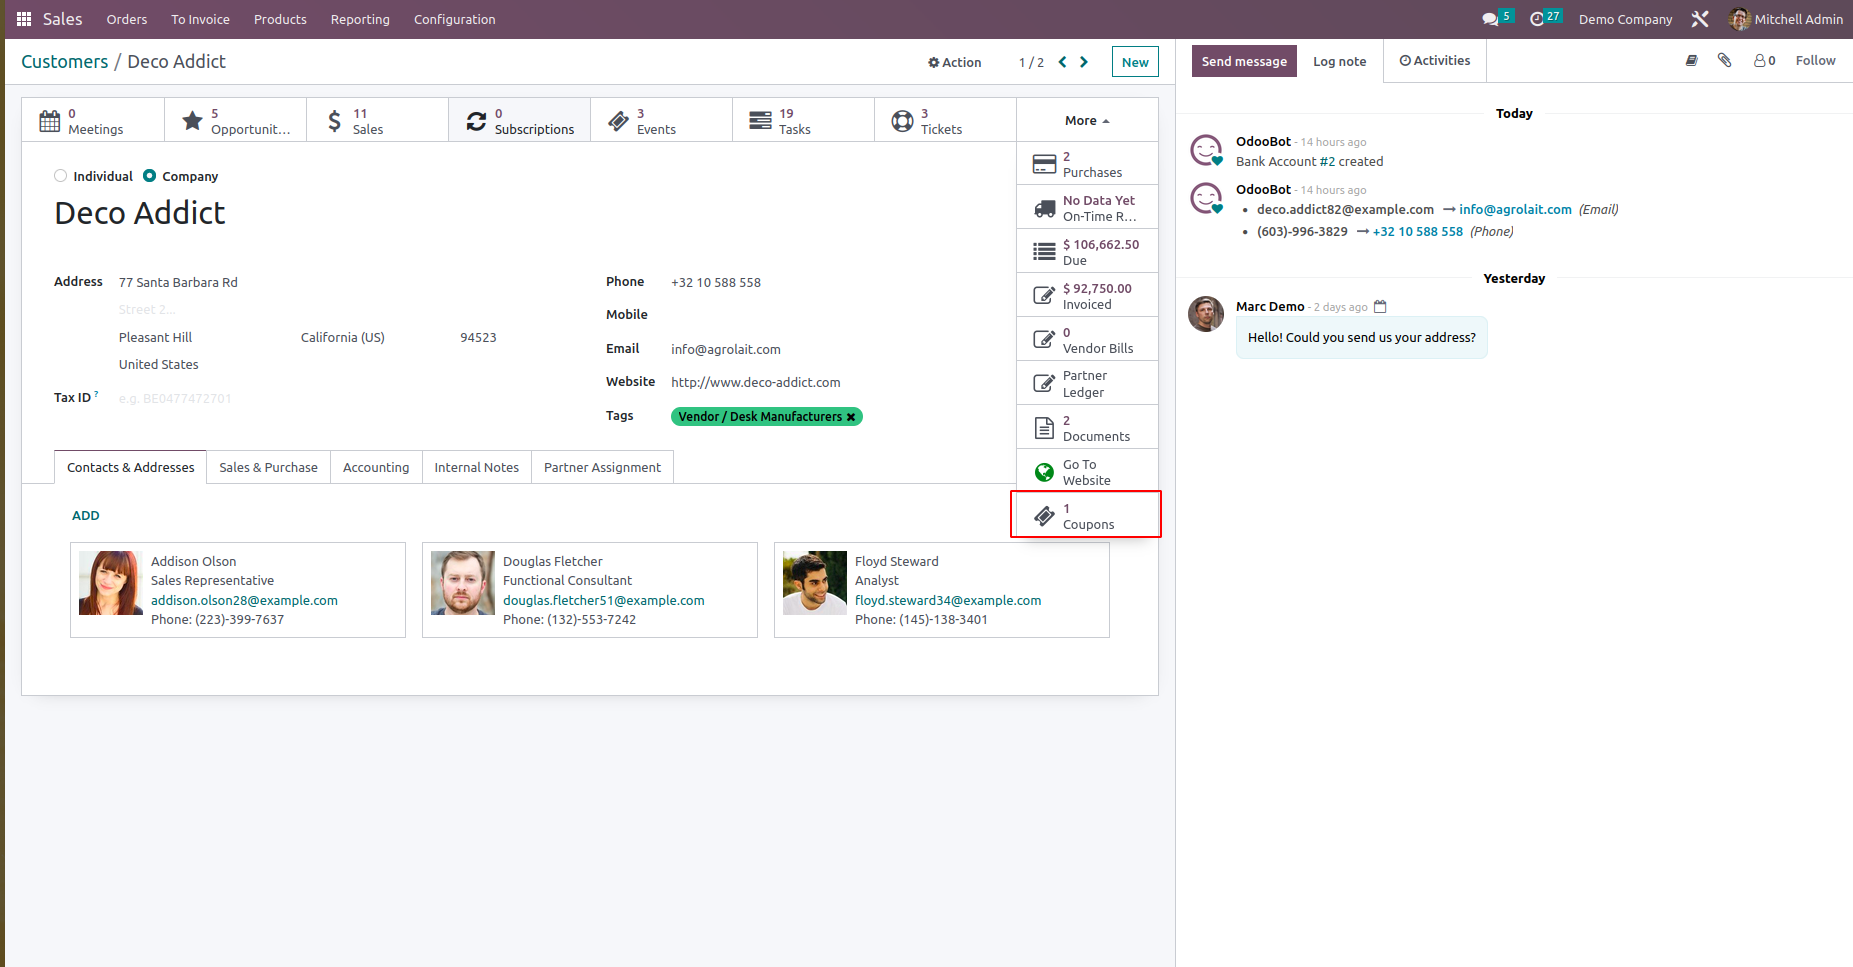
Task: Open the Vendor Bills button
Action: 1087,340
